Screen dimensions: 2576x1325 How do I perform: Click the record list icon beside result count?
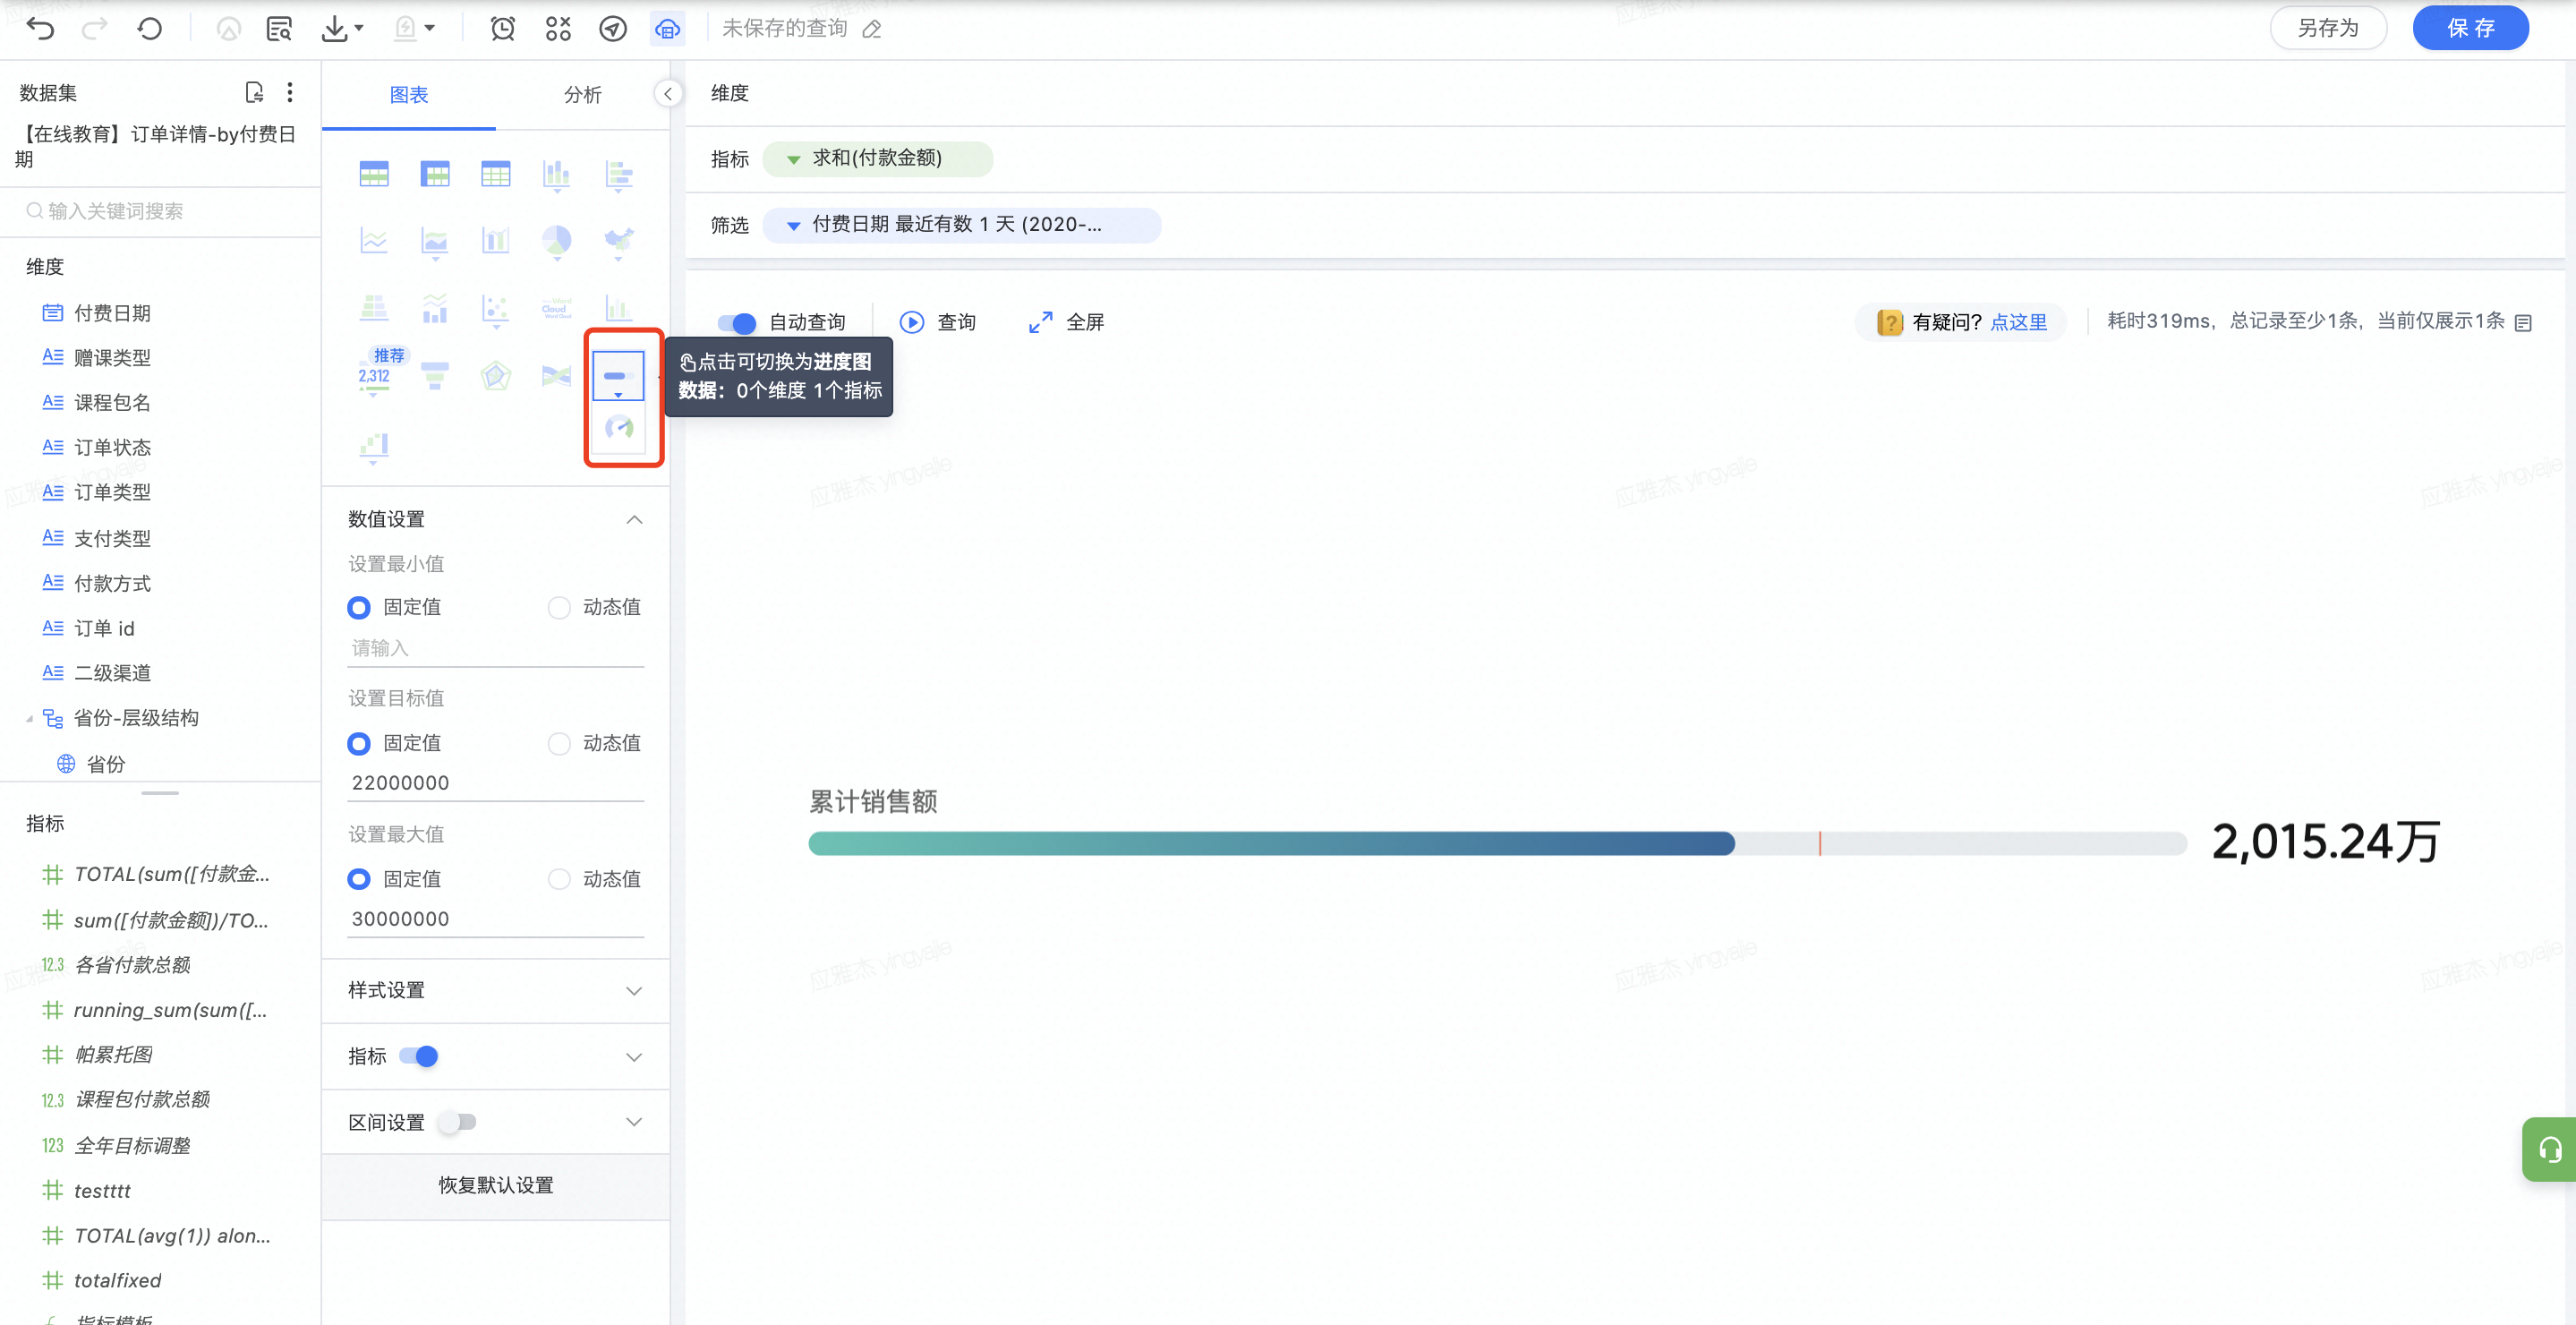click(x=2523, y=322)
